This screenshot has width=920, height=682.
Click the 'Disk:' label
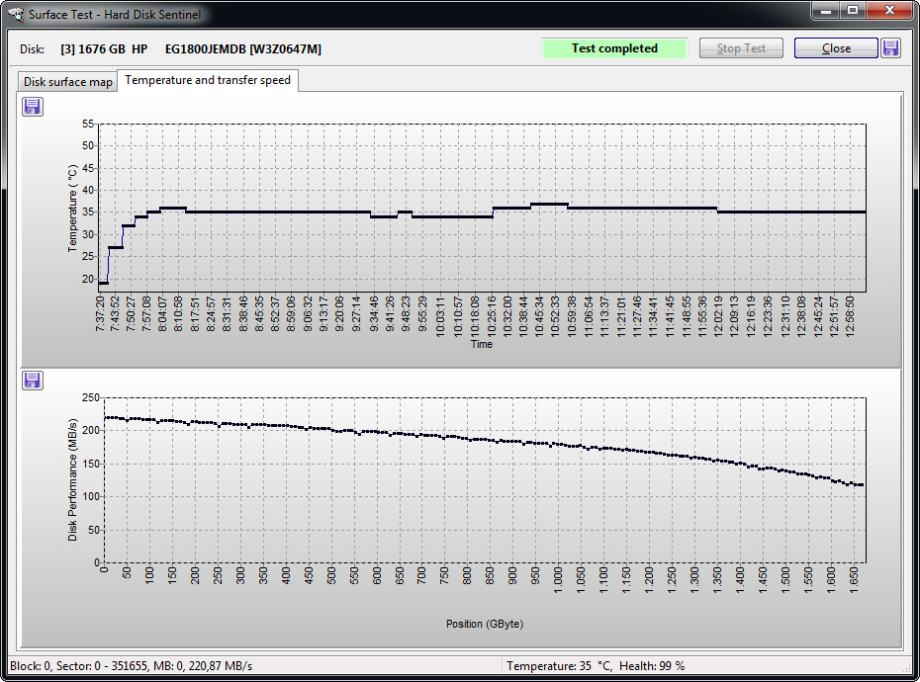click(x=32, y=49)
